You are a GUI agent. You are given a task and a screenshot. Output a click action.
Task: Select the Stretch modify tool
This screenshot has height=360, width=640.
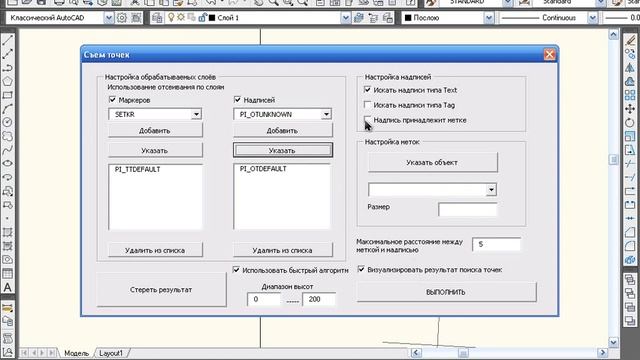tap(630, 150)
